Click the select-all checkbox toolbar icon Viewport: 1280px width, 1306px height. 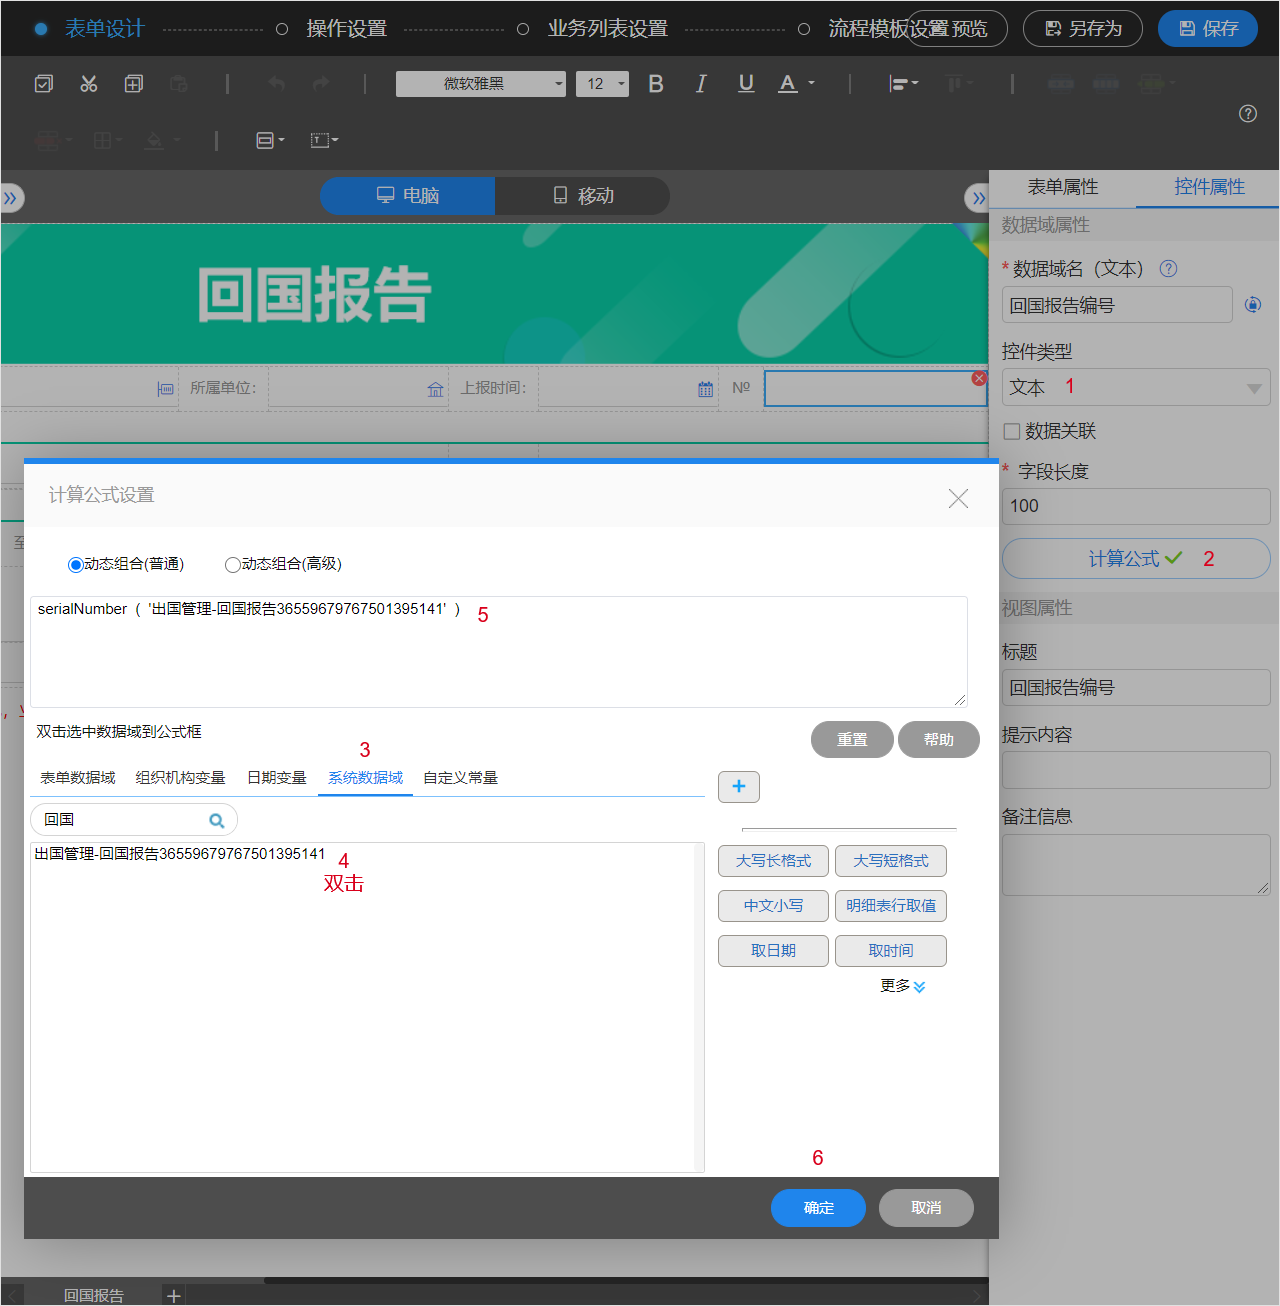click(44, 84)
